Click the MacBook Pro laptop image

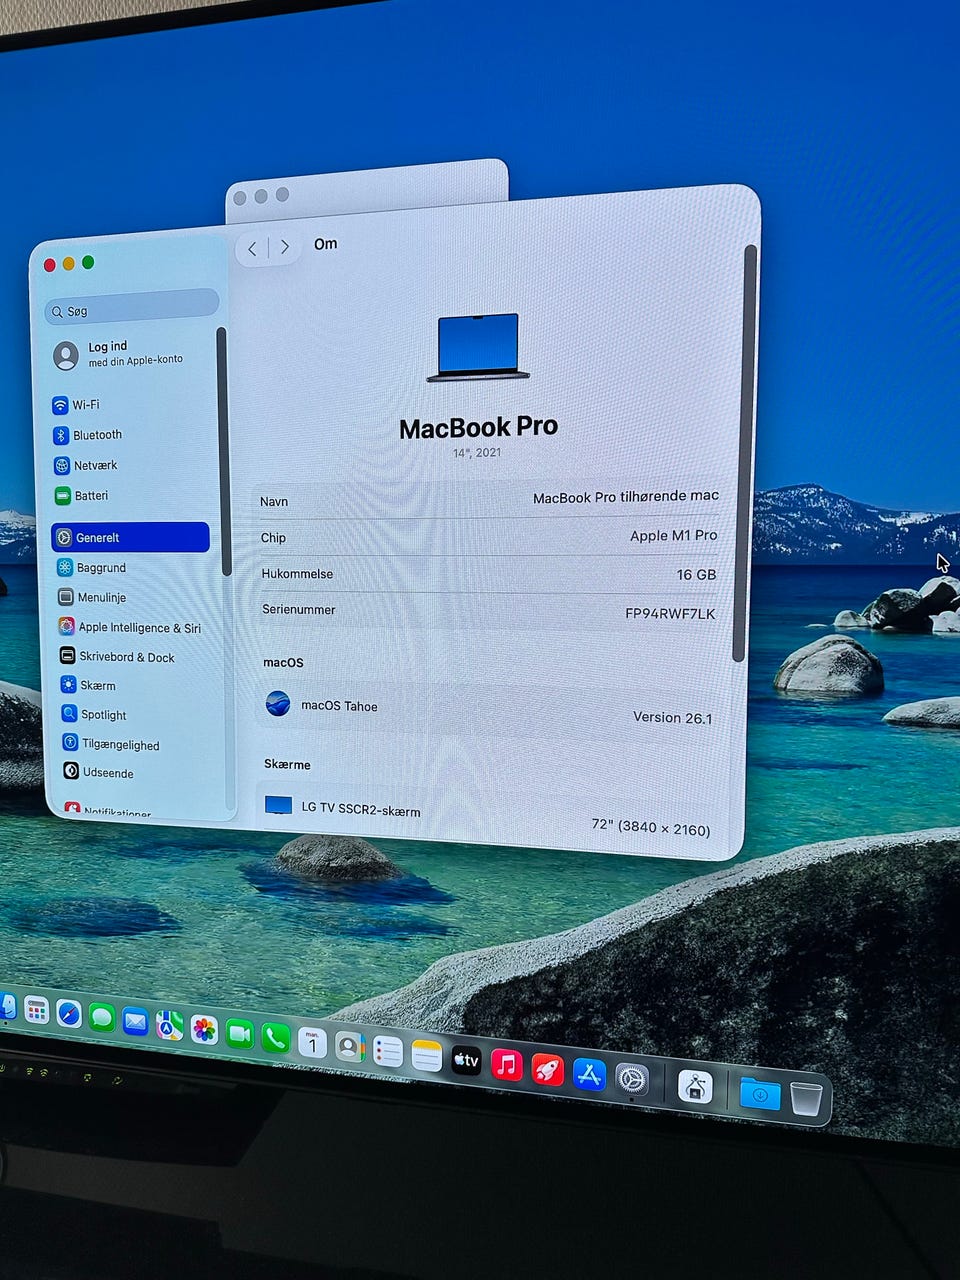tap(478, 348)
